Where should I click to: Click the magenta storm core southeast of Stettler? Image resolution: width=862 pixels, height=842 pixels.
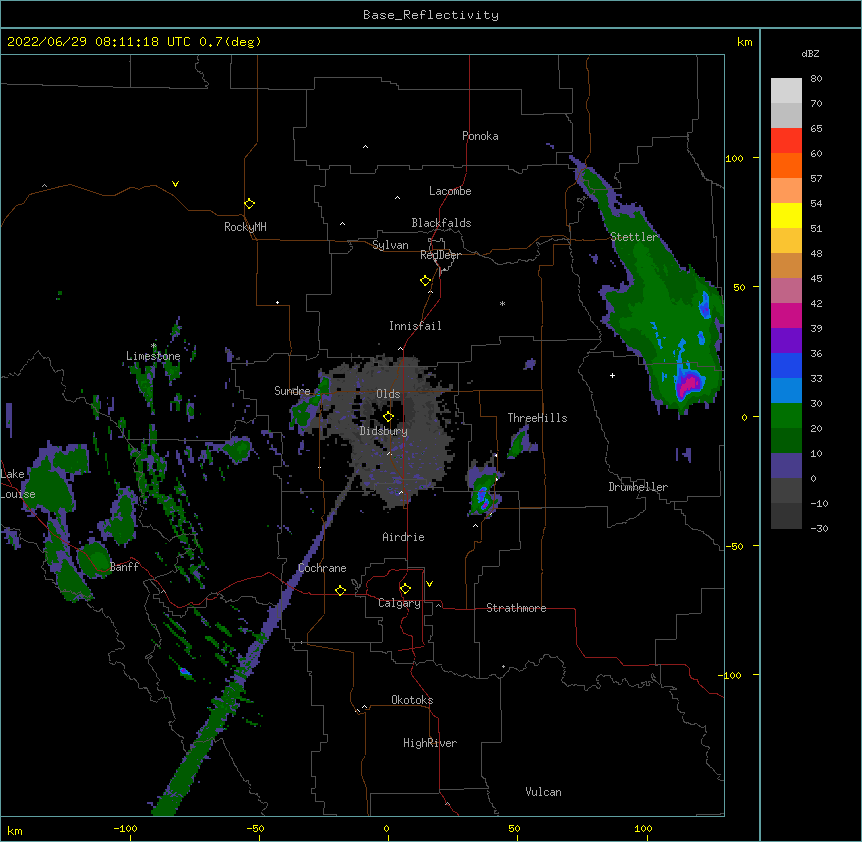[687, 384]
